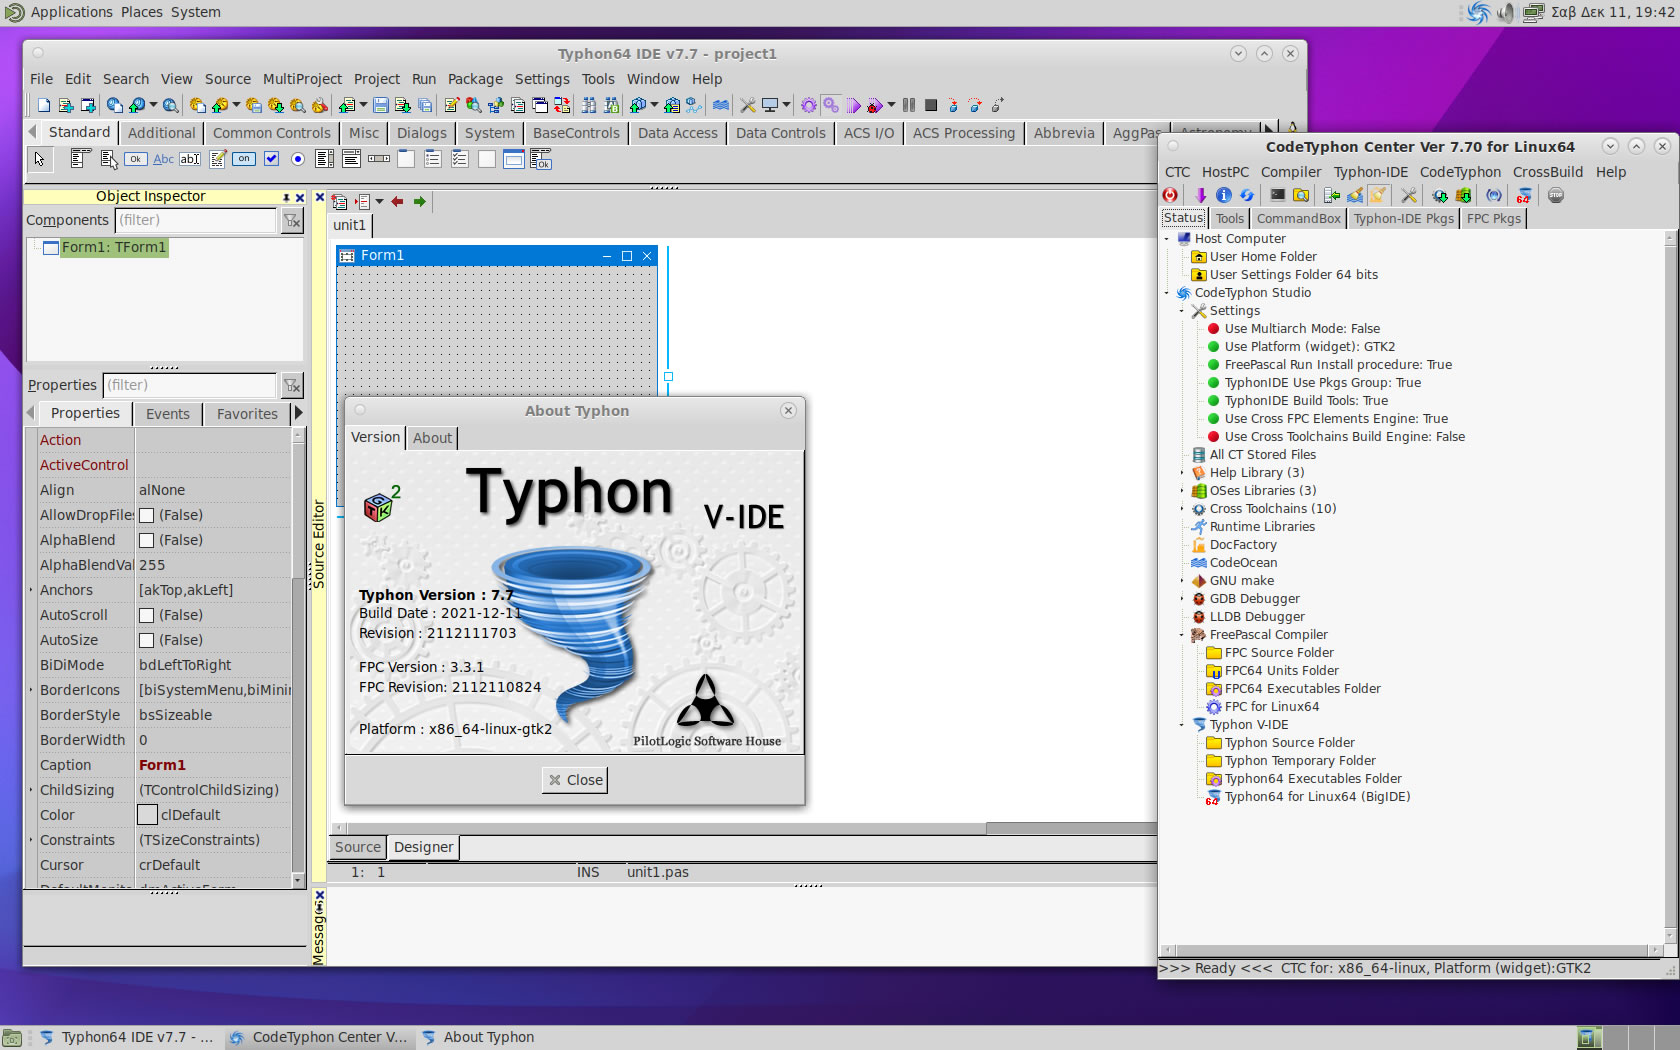1680x1050 pixels.
Task: Expand the BorderIcons property
Action: pyautogui.click(x=32, y=690)
